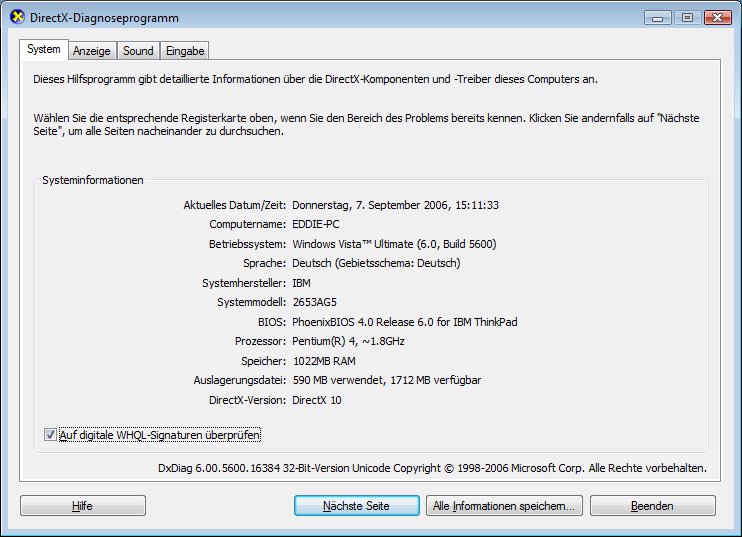This screenshot has width=742, height=537.
Task: Click the DirectX-Version label
Action: point(247,400)
